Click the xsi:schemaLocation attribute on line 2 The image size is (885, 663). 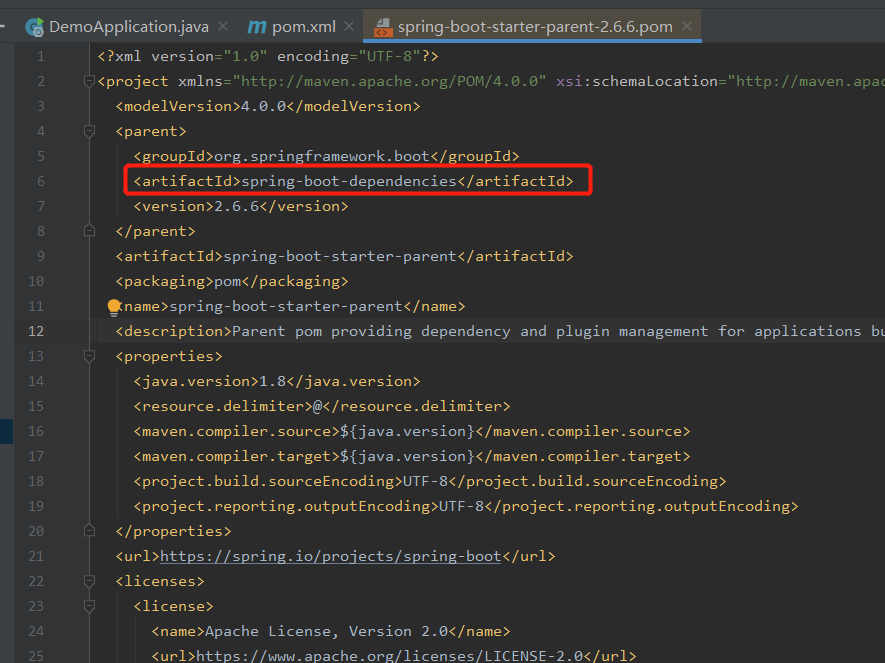click(720, 81)
